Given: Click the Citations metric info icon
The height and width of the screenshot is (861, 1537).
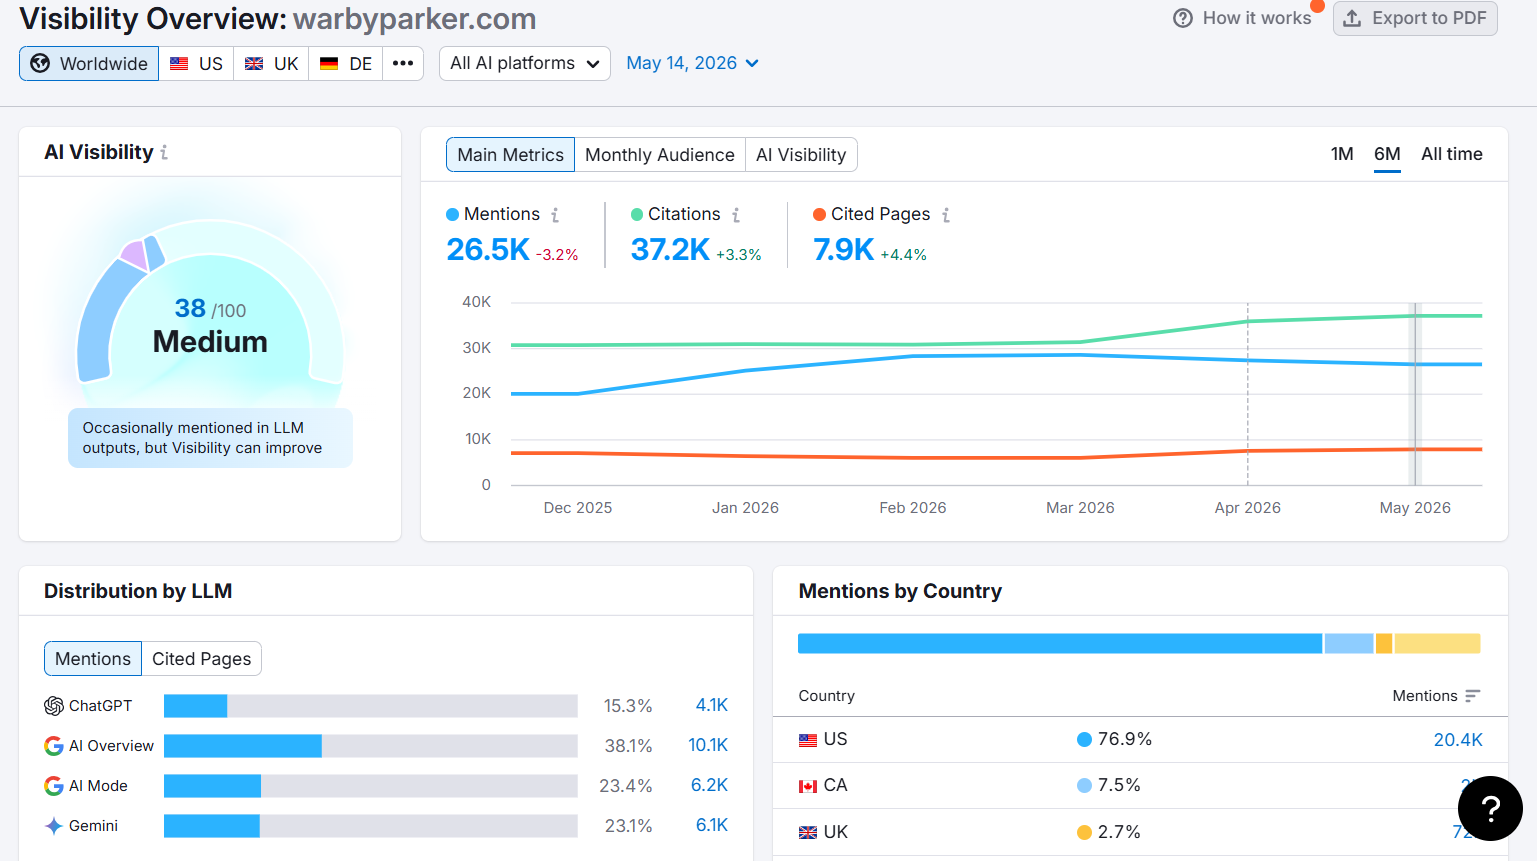Looking at the screenshot, I should pos(736,215).
